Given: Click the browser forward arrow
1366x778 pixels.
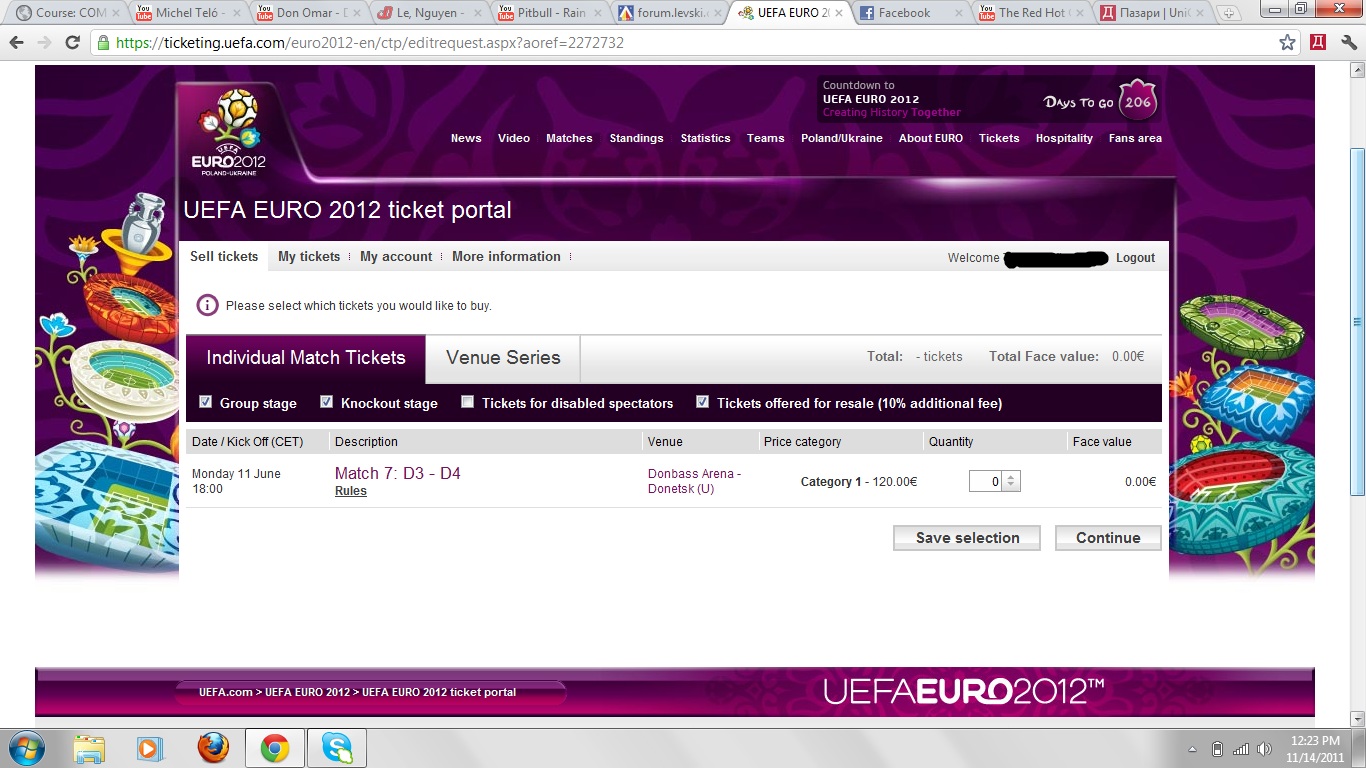Looking at the screenshot, I should click(44, 43).
